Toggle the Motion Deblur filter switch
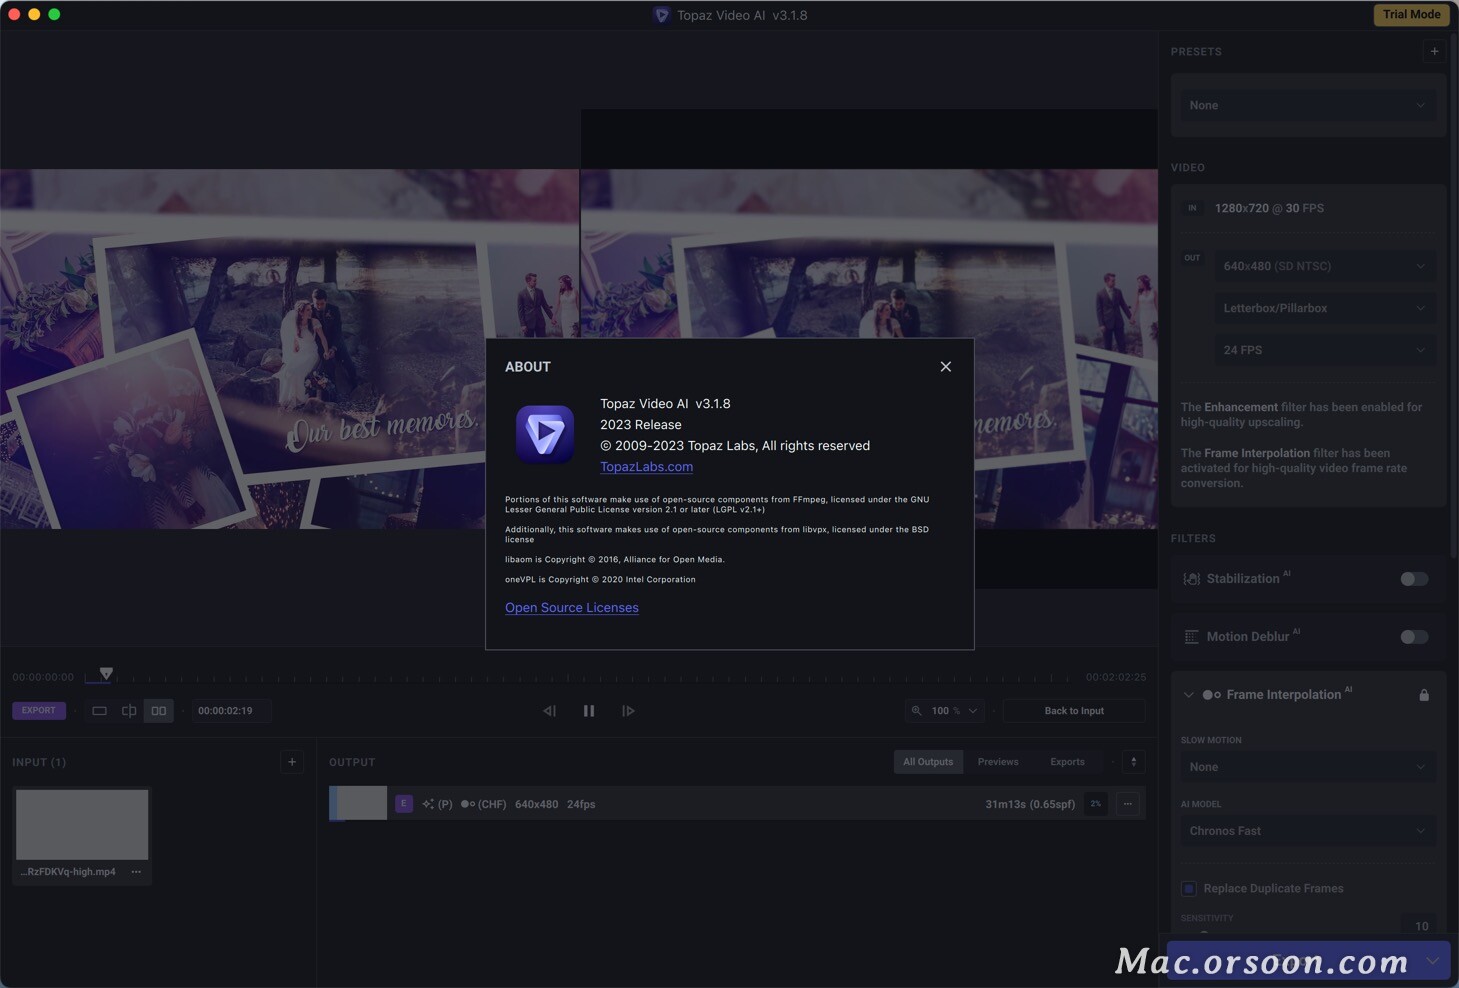Image resolution: width=1459 pixels, height=988 pixels. point(1413,637)
